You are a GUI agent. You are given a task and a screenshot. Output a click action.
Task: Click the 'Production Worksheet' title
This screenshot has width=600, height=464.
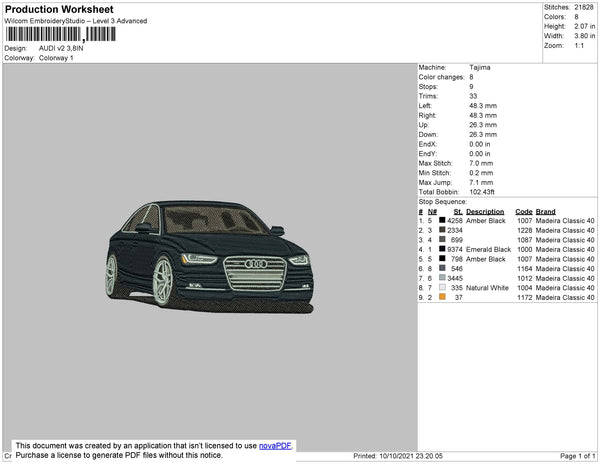[59, 9]
